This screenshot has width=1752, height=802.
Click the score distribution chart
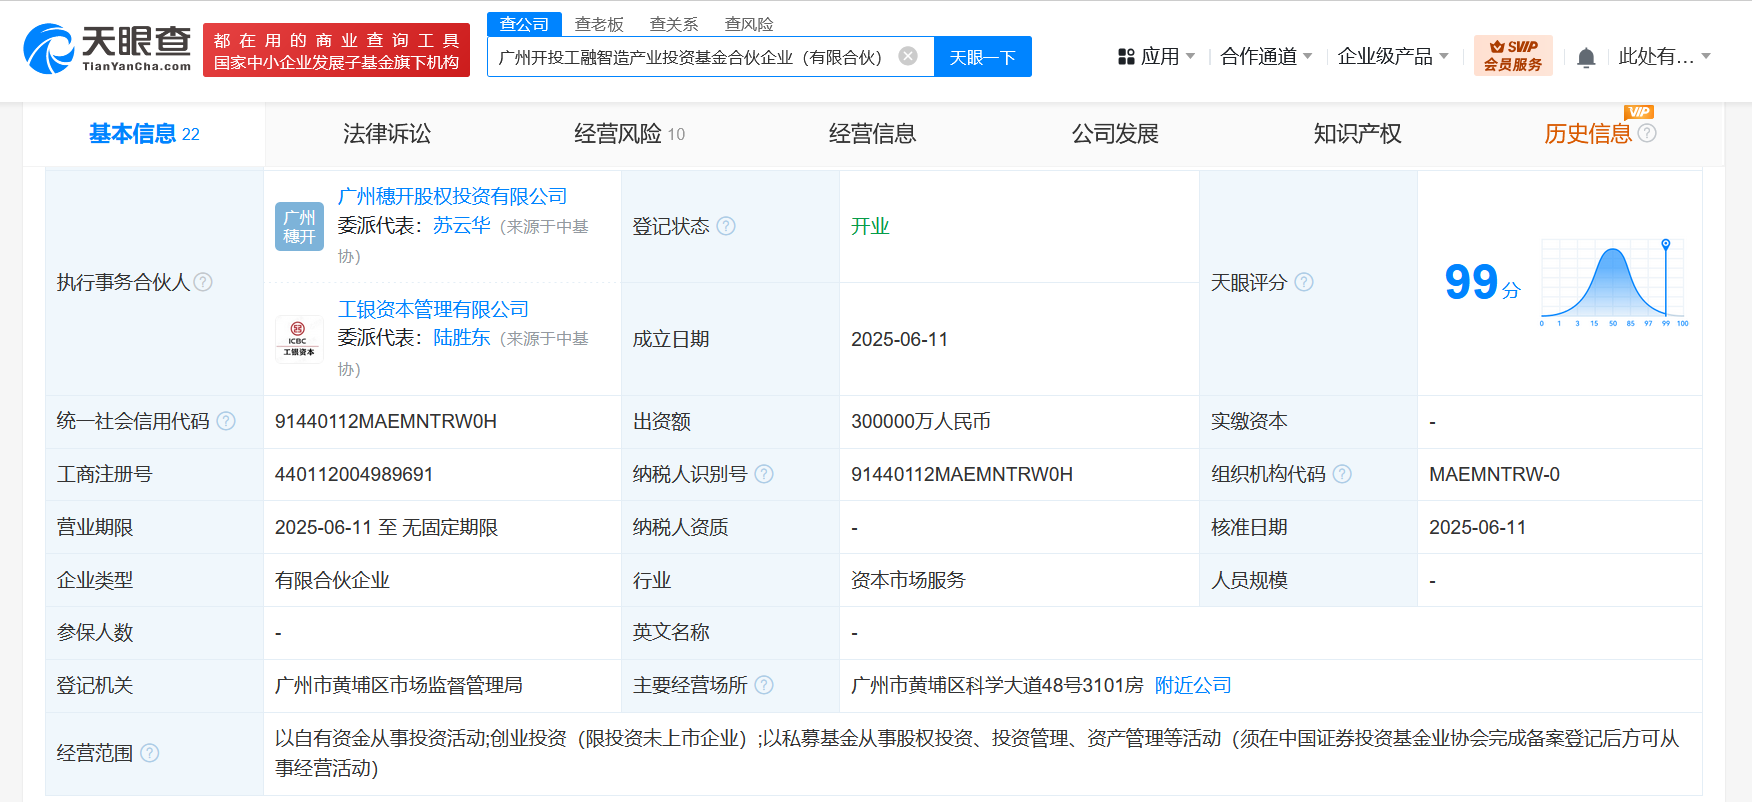[1614, 283]
